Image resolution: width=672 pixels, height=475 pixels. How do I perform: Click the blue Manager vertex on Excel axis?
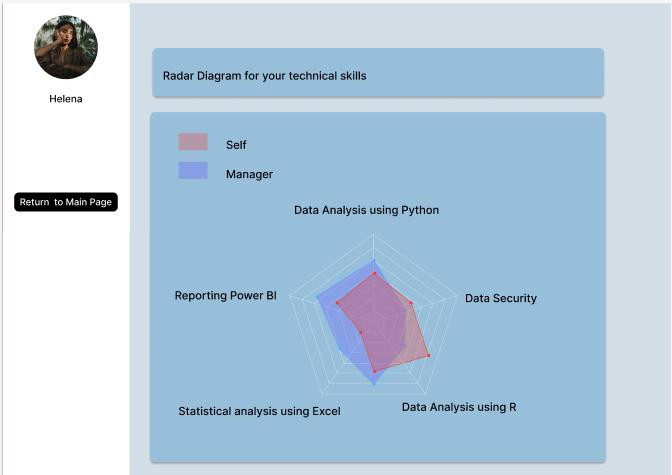(x=374, y=385)
